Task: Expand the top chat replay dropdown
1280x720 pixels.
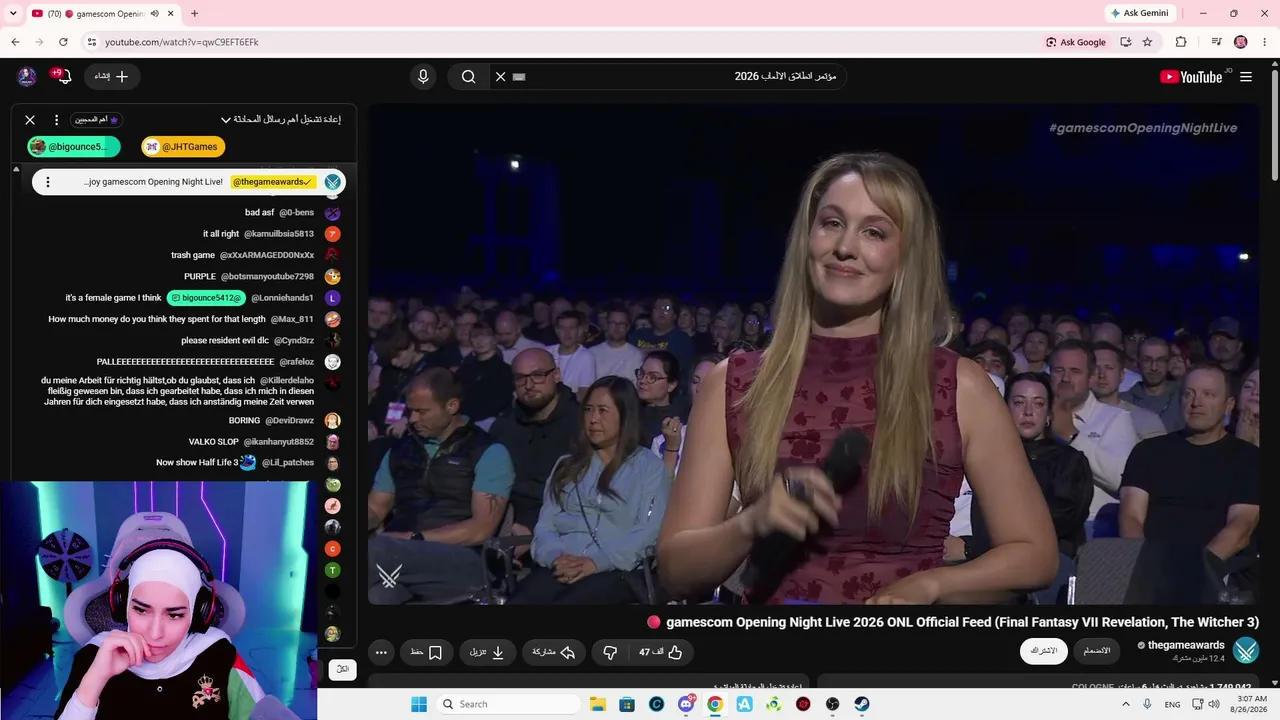Action: 281,120
